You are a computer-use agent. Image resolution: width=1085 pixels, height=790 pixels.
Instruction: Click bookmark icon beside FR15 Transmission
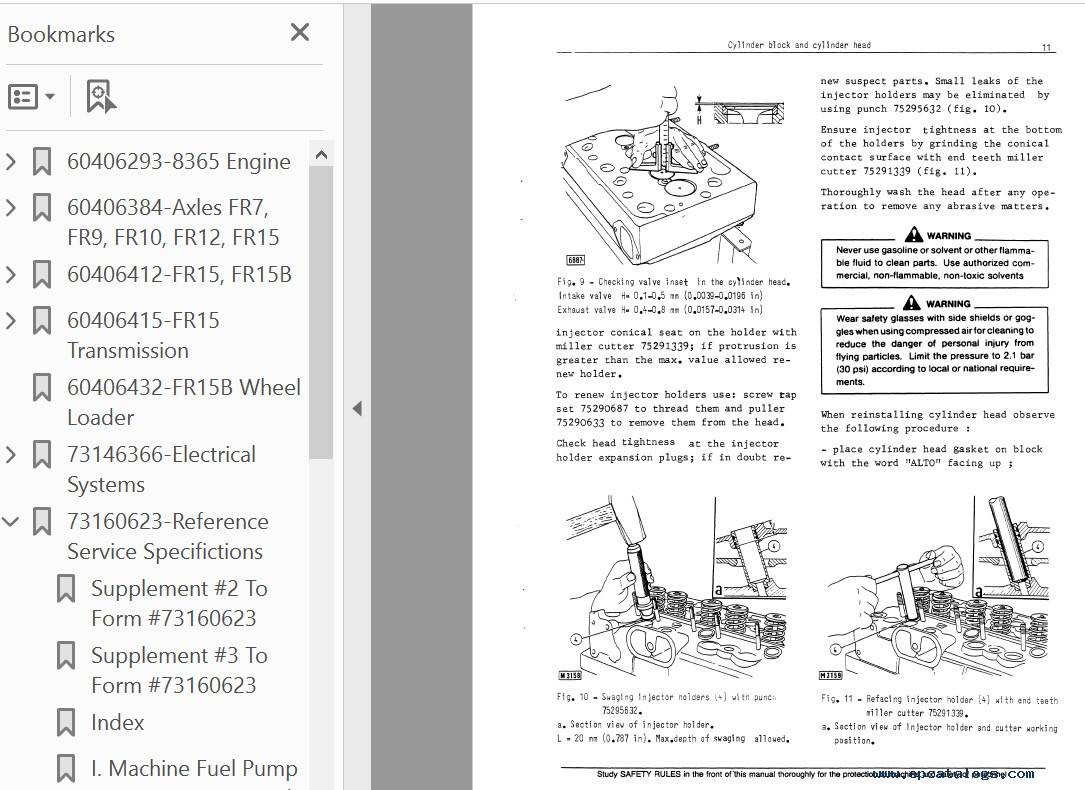(42, 321)
